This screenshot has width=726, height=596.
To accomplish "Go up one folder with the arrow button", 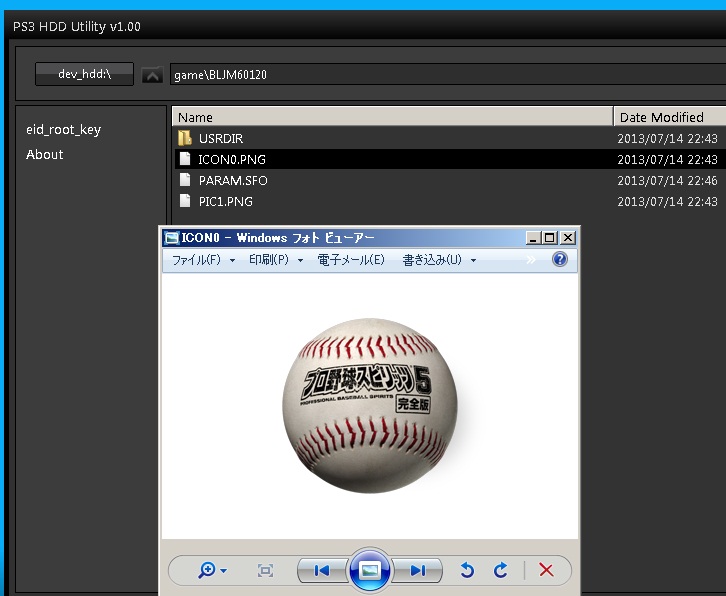I will (x=152, y=75).
